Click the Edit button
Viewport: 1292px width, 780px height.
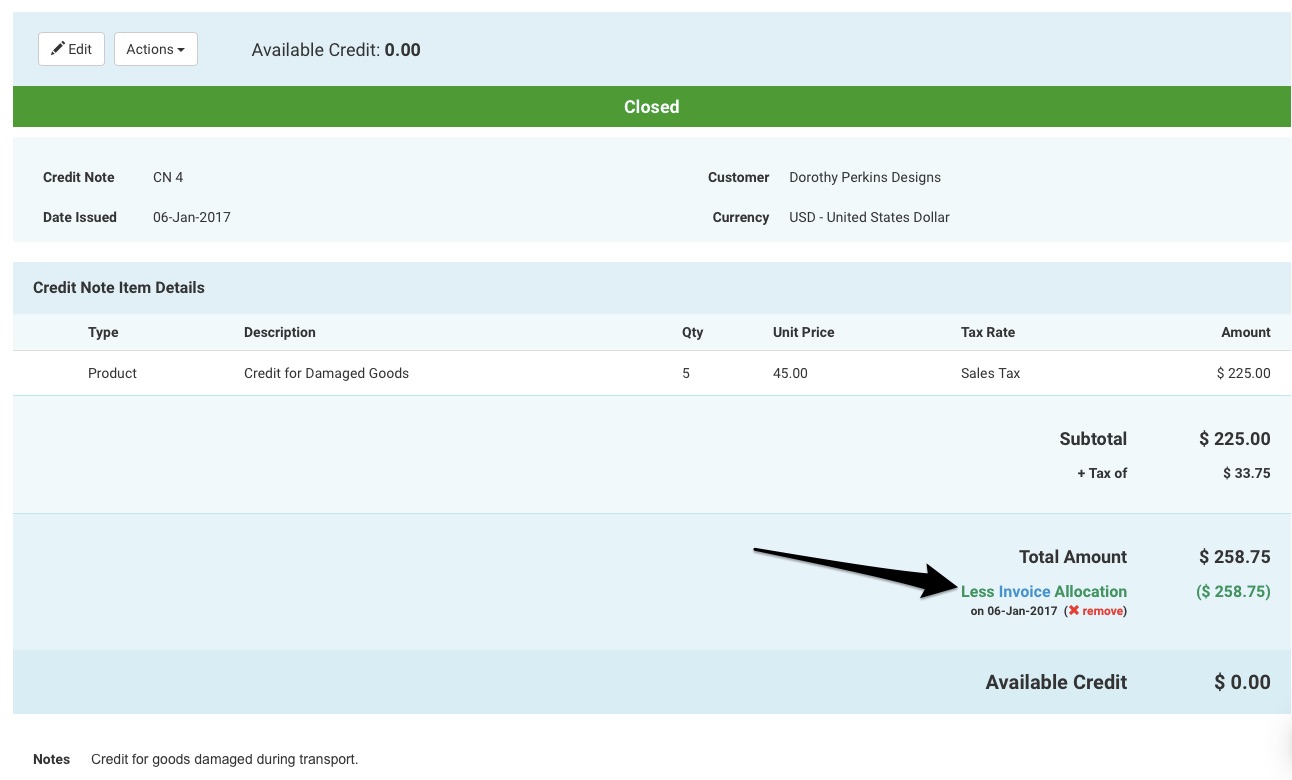click(71, 49)
